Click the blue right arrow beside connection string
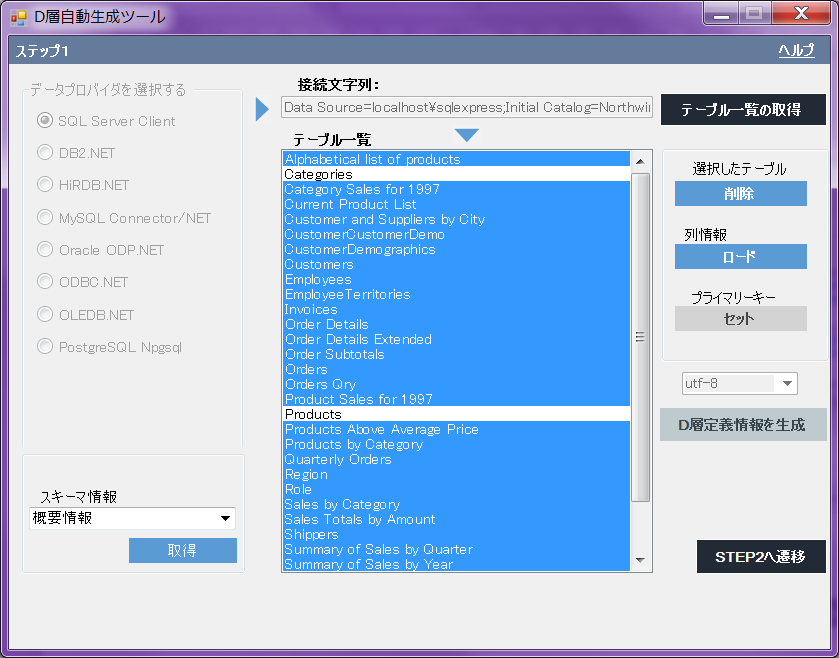The image size is (839, 658). click(263, 109)
